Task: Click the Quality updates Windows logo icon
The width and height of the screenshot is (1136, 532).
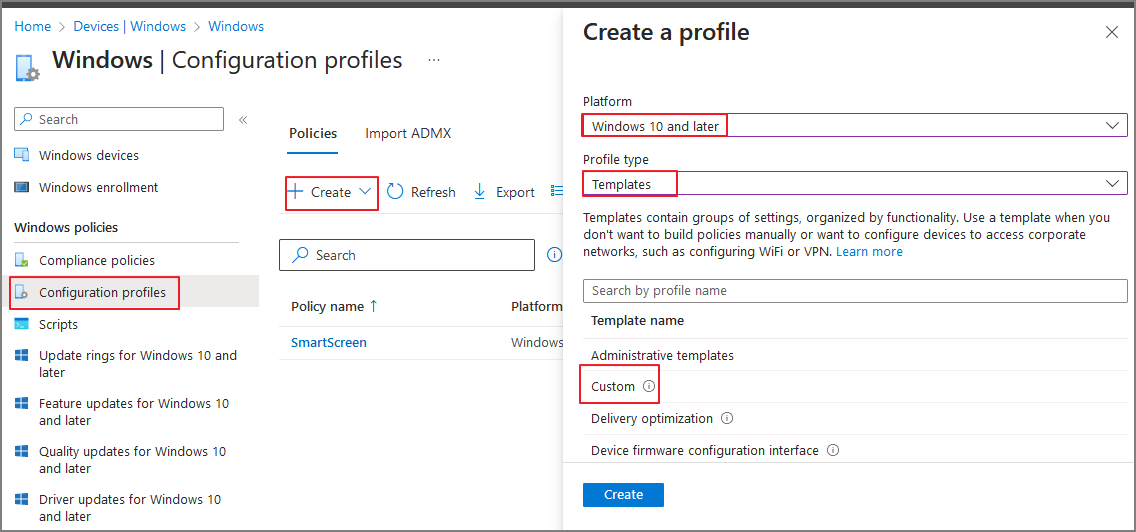Action: tap(22, 452)
